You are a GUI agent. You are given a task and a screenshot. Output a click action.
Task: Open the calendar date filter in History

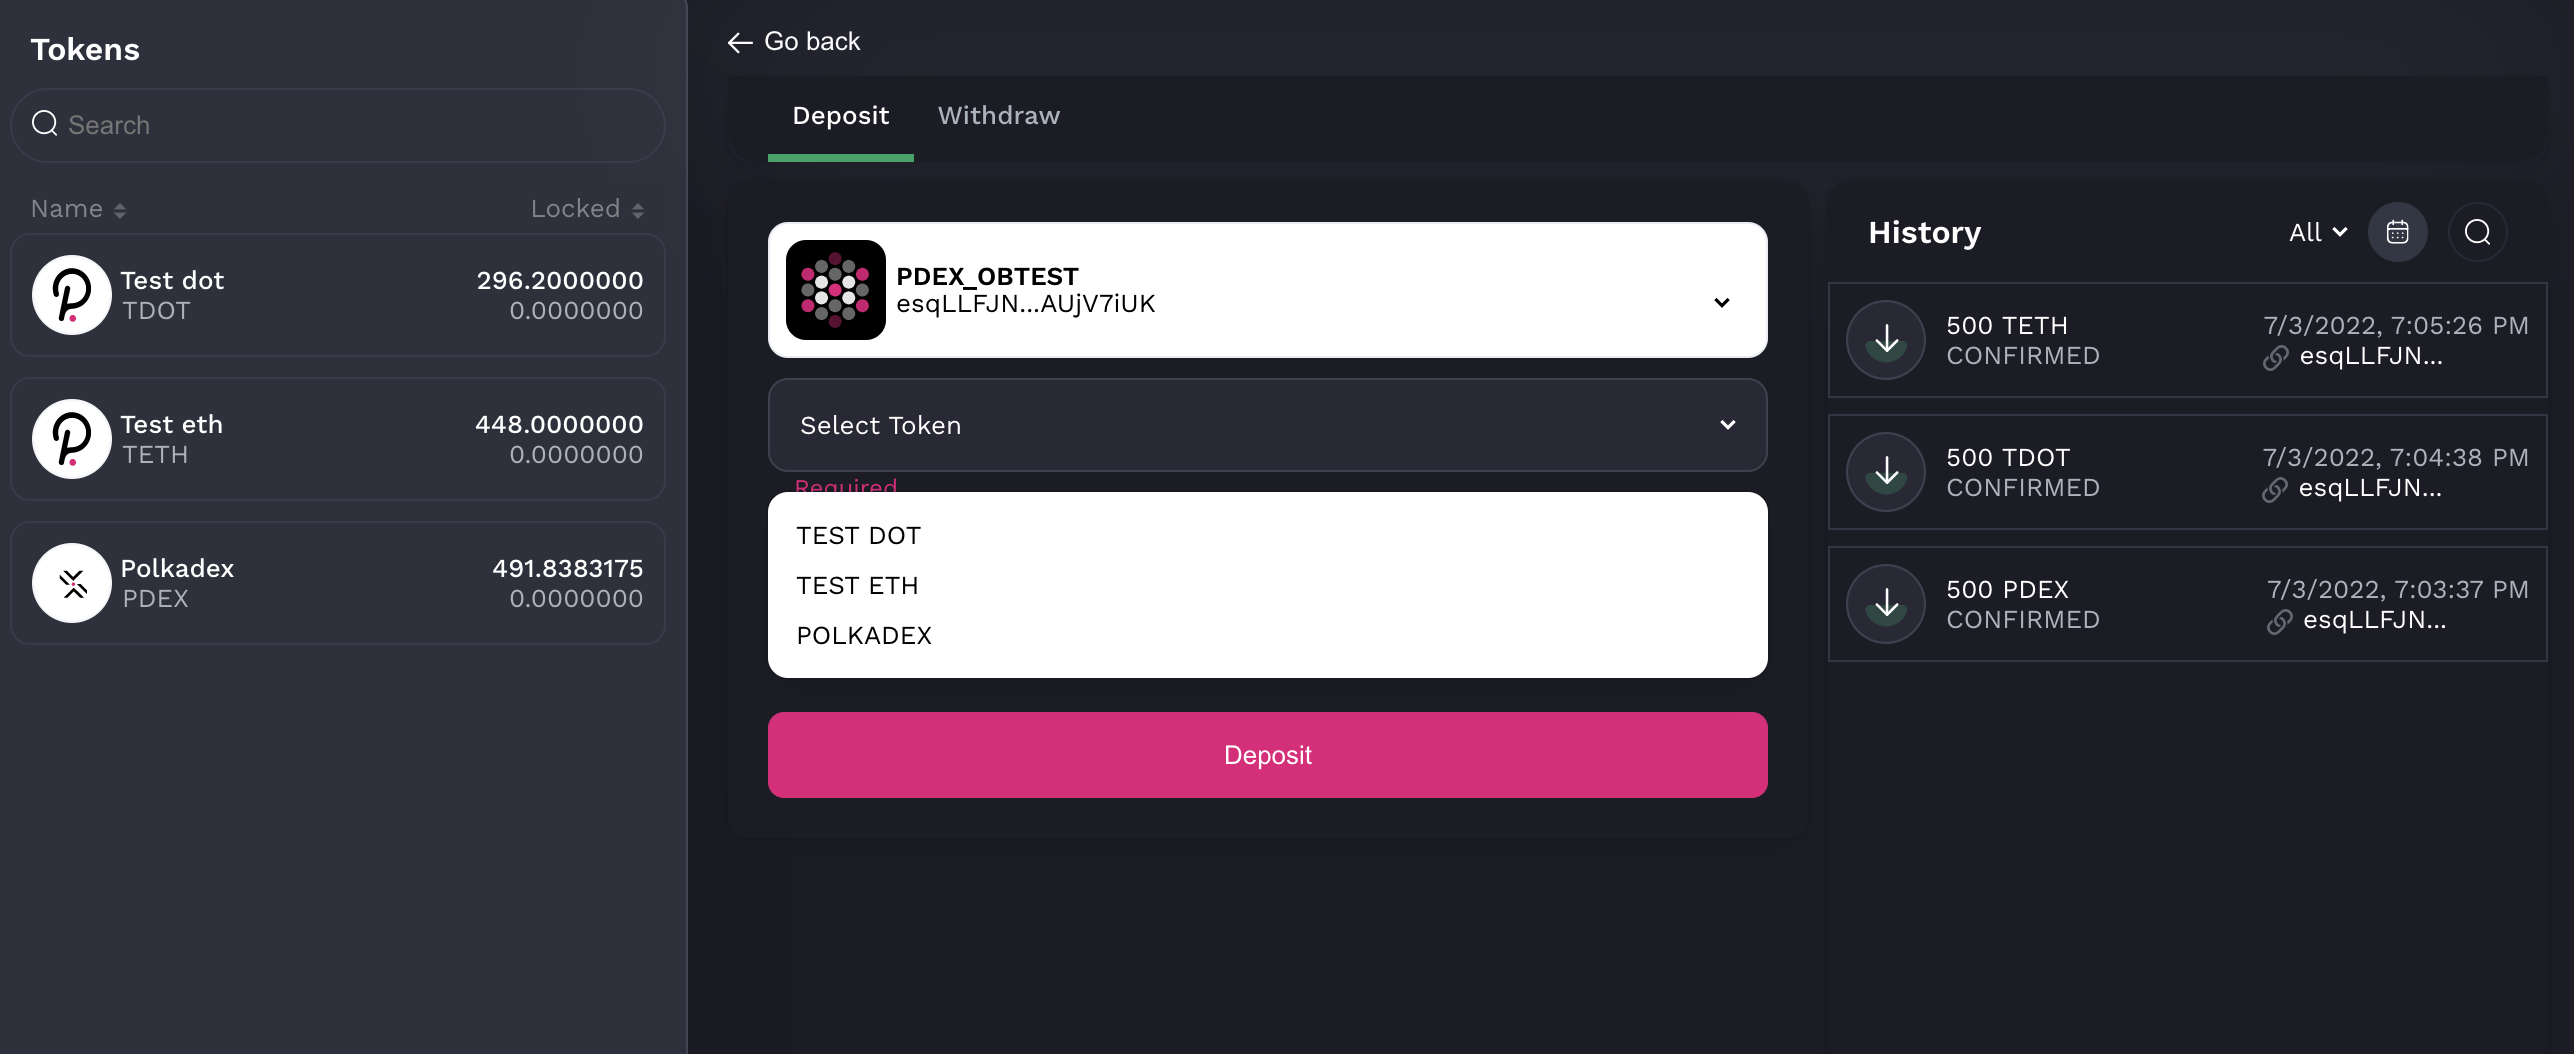coord(2398,232)
